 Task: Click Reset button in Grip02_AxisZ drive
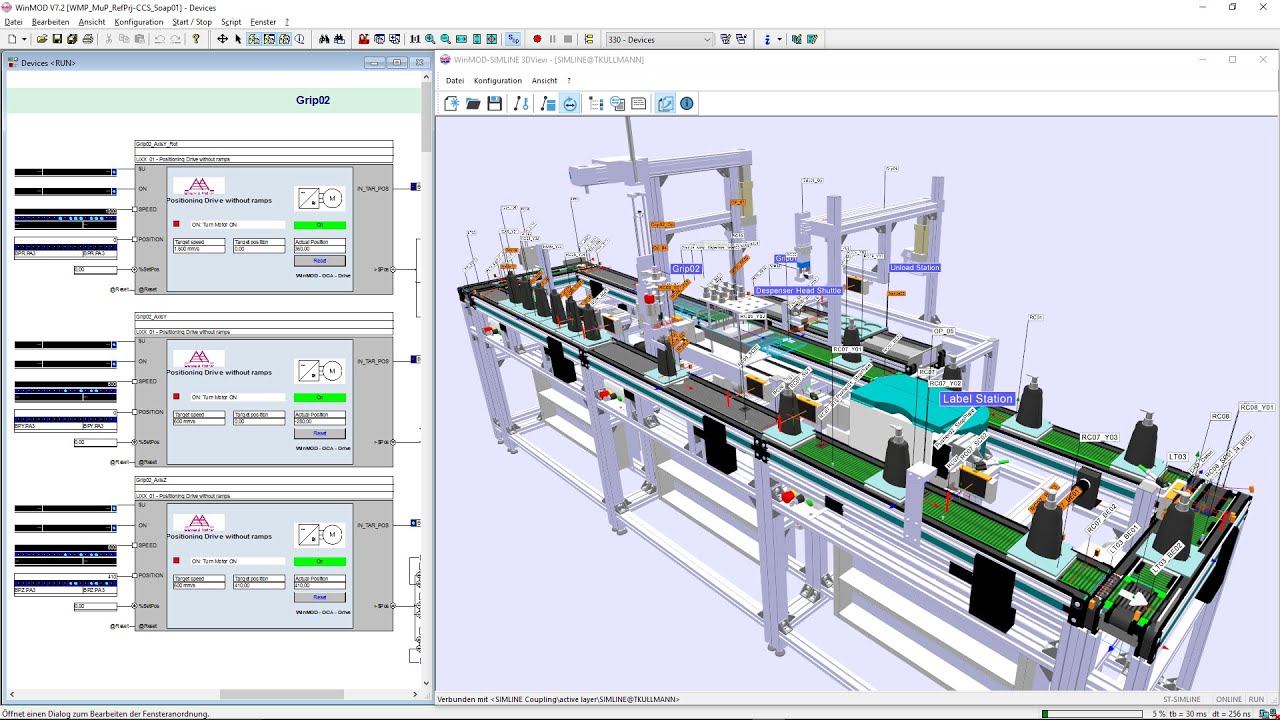(x=320, y=597)
